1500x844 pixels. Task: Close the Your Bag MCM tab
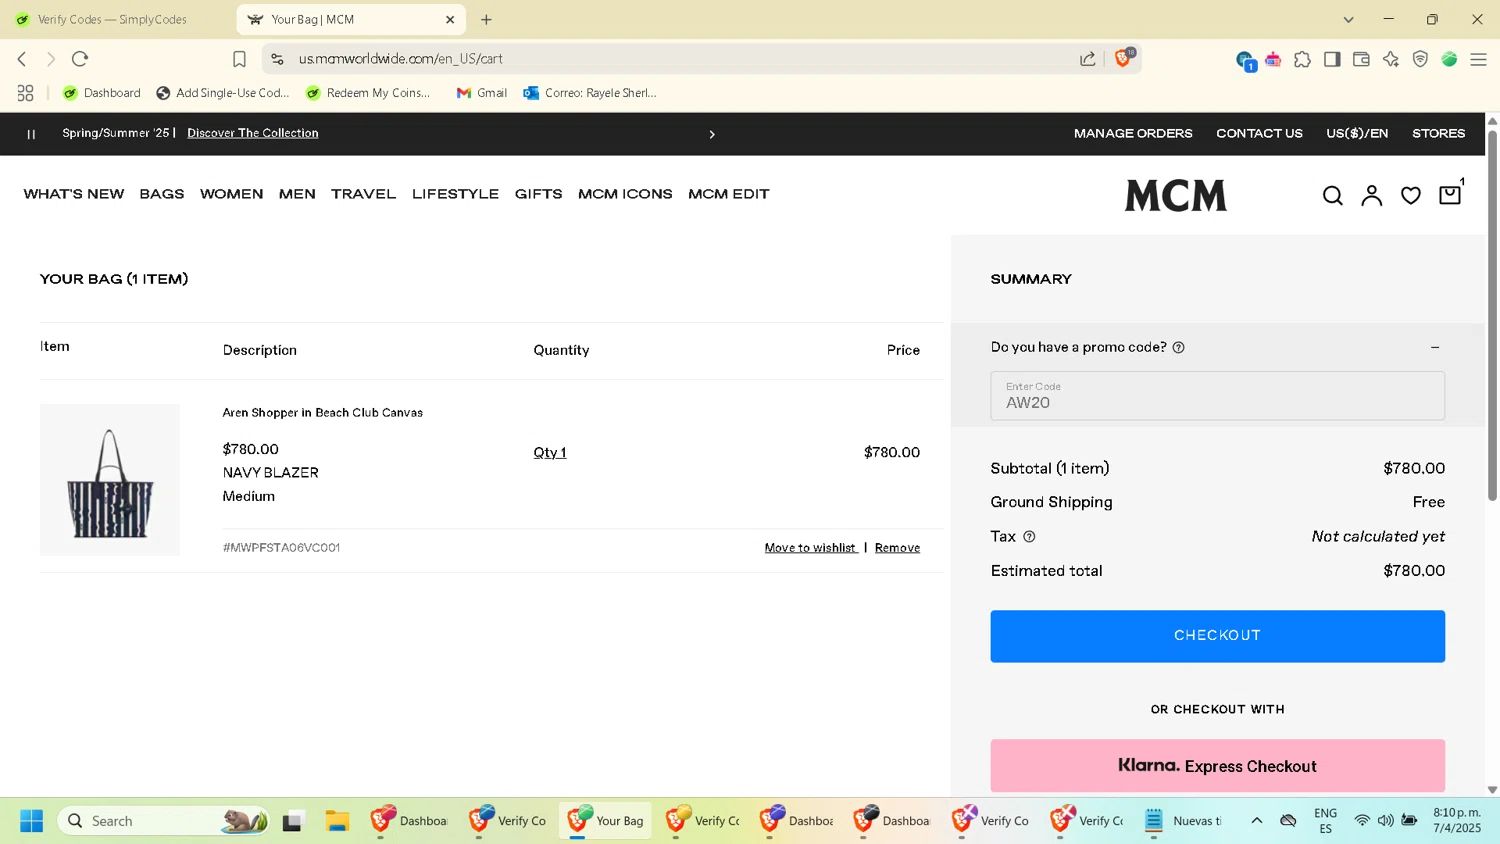450,20
